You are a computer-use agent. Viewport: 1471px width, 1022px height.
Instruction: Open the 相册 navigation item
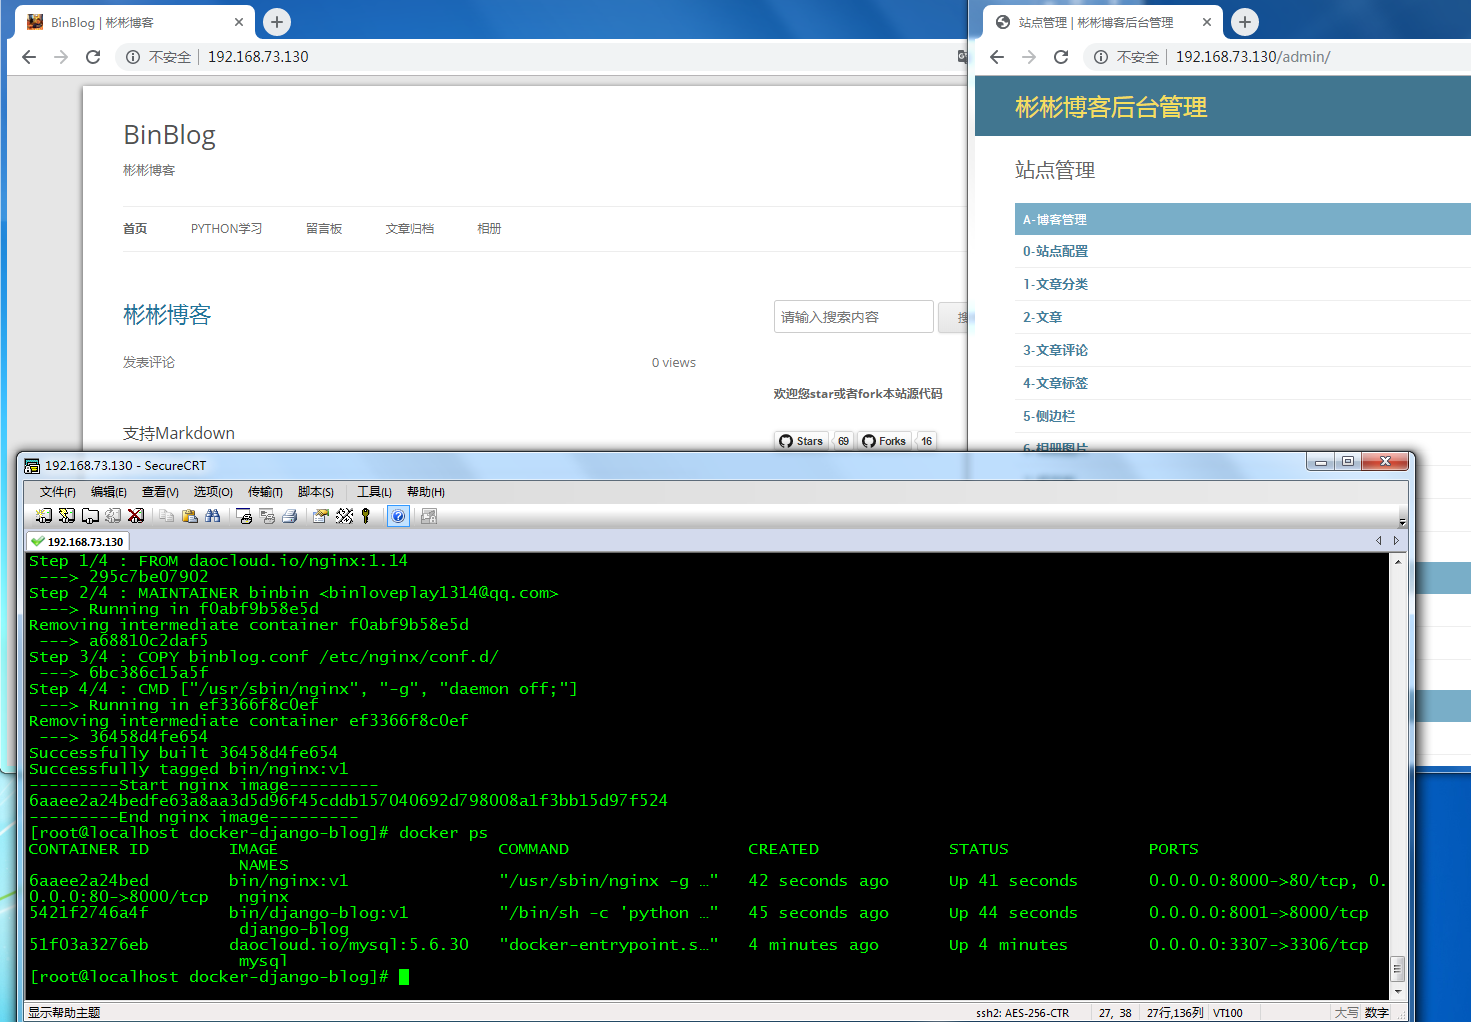coord(489,229)
